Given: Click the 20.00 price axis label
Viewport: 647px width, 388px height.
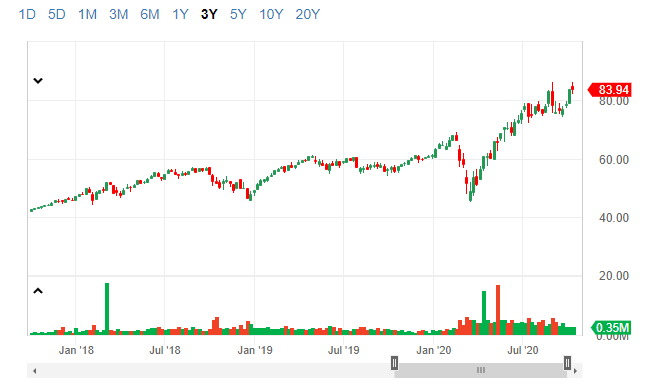Looking at the screenshot, I should tap(614, 276).
